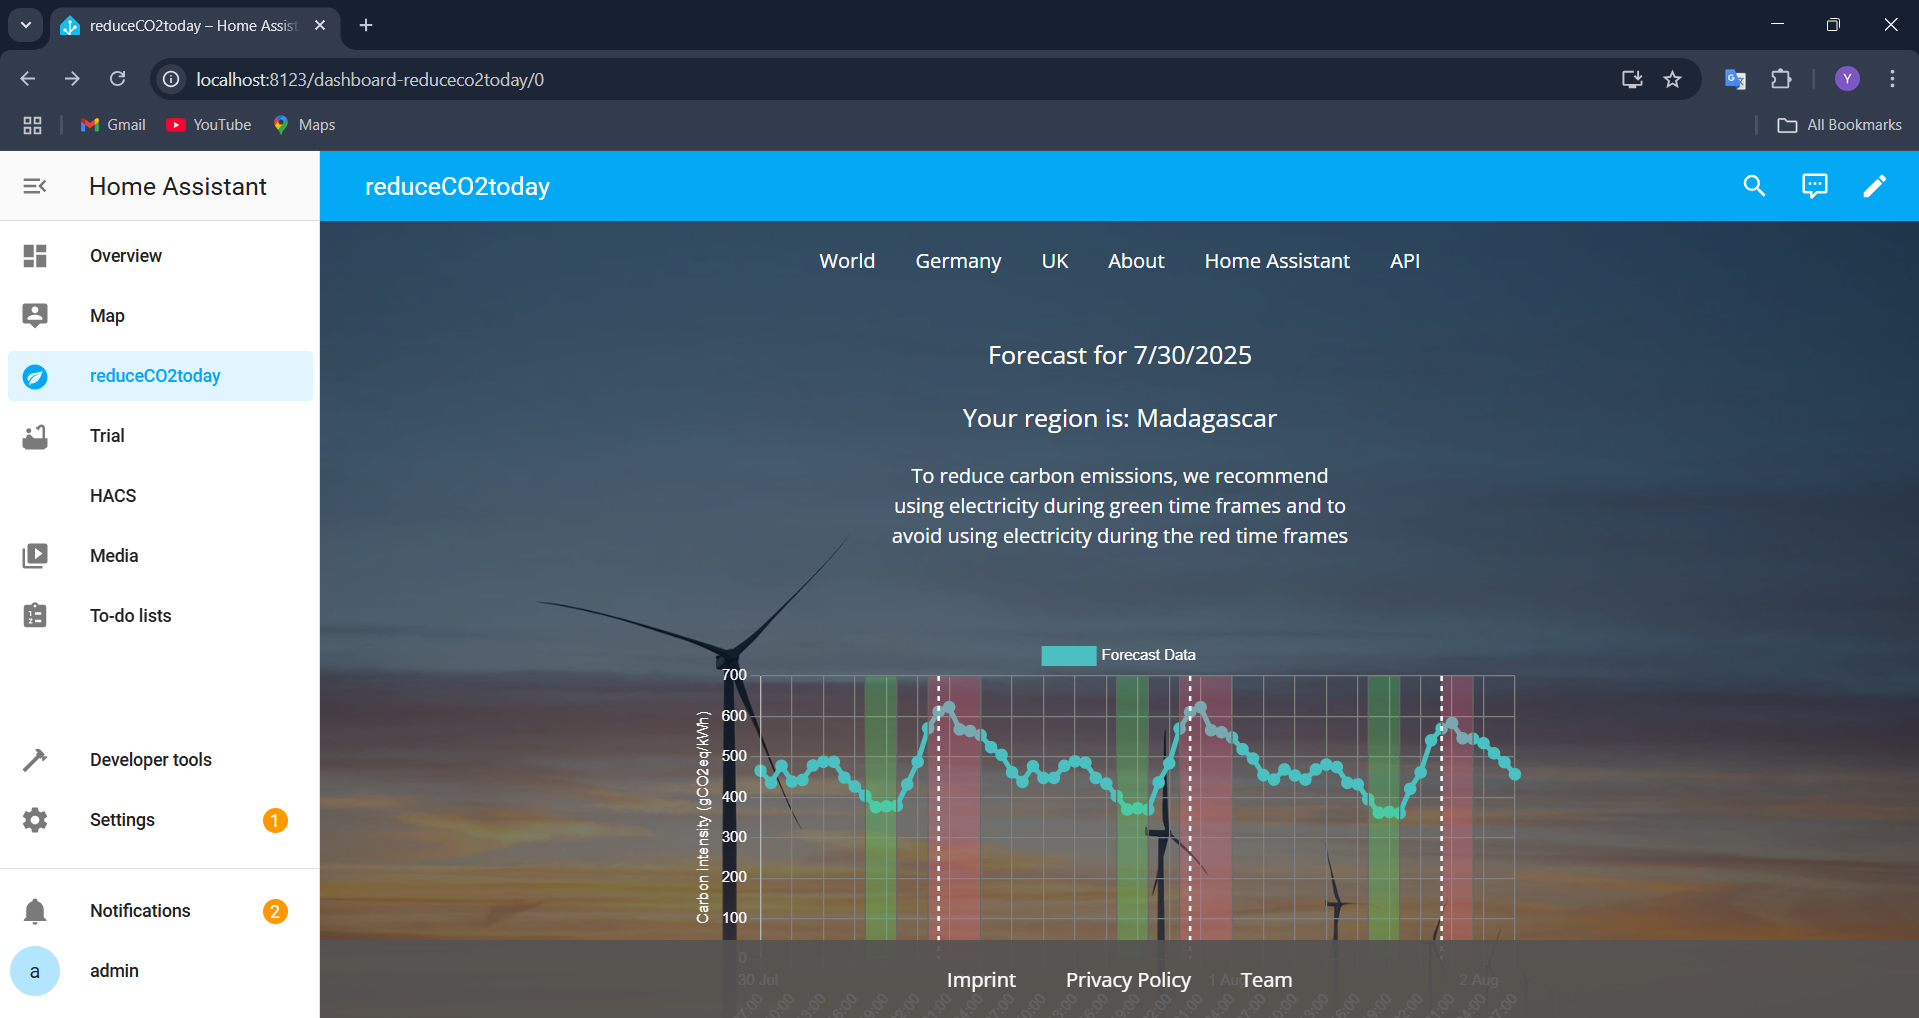Open the Media browser icon

[x=35, y=556]
